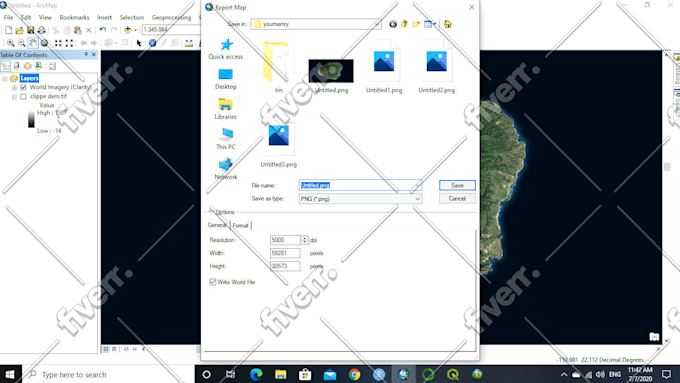Click the Windows Start button
Image resolution: width=680 pixels, height=383 pixels.
pyautogui.click(x=10, y=374)
